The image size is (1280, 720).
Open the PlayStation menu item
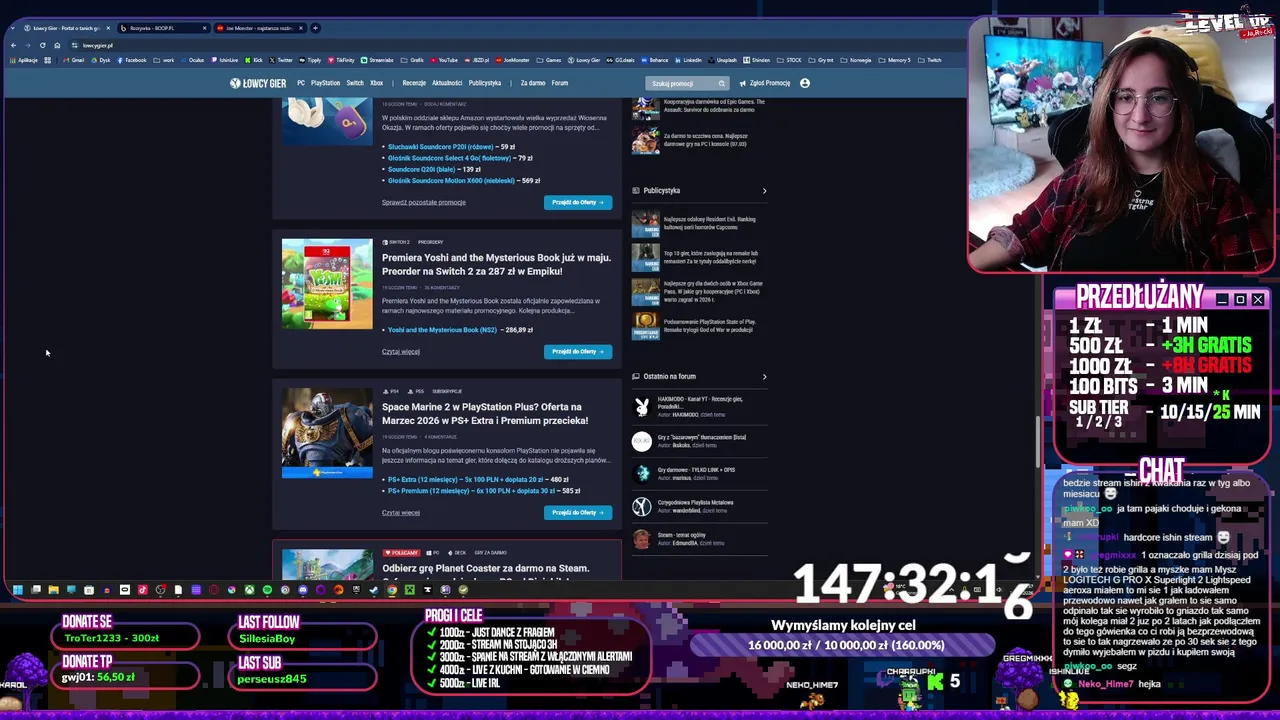click(x=325, y=83)
